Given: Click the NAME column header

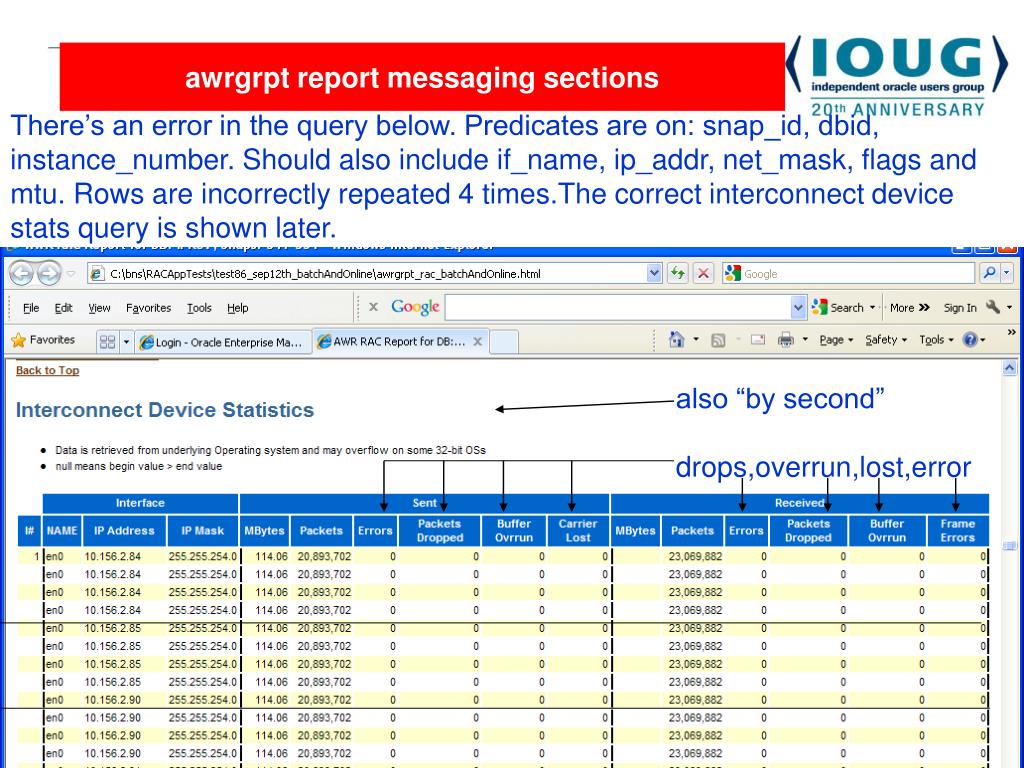Looking at the screenshot, I should pyautogui.click(x=62, y=530).
